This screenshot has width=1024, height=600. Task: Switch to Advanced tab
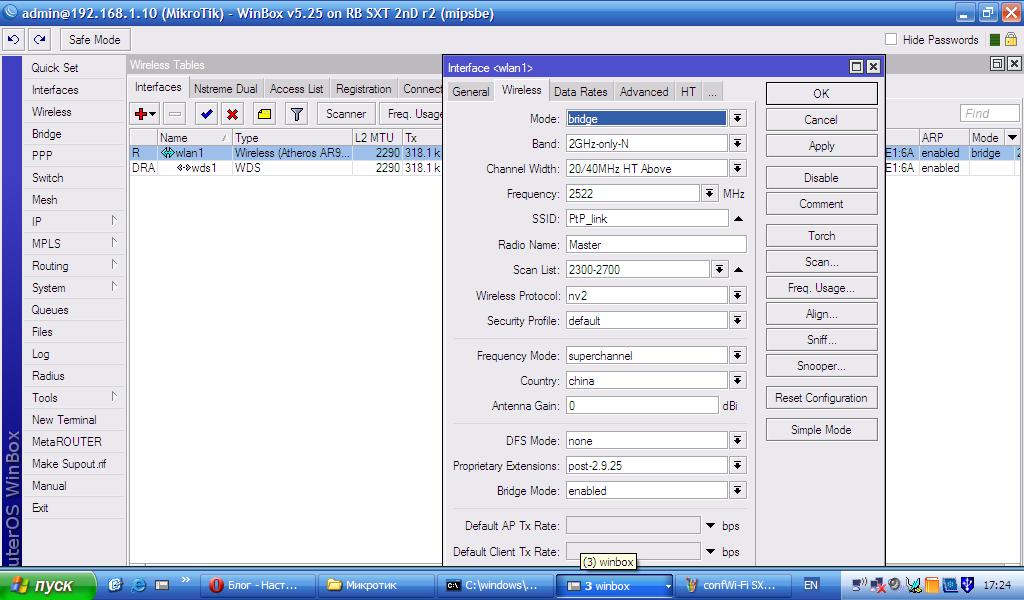tap(644, 92)
